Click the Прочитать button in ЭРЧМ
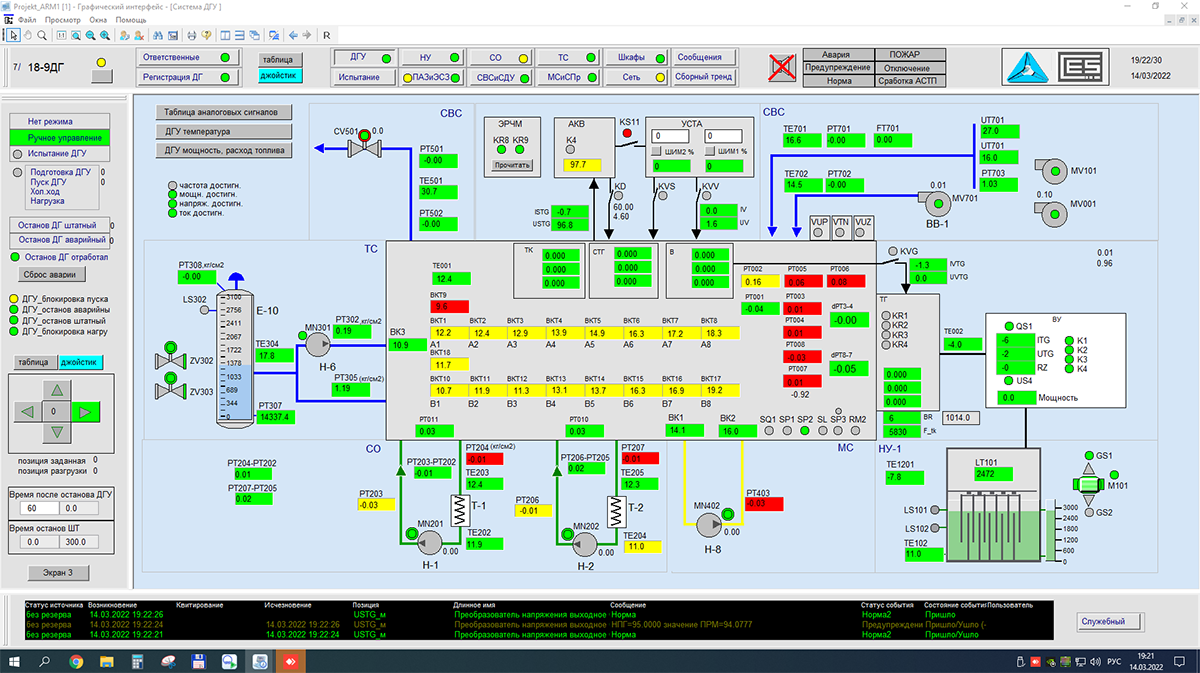 pos(512,165)
